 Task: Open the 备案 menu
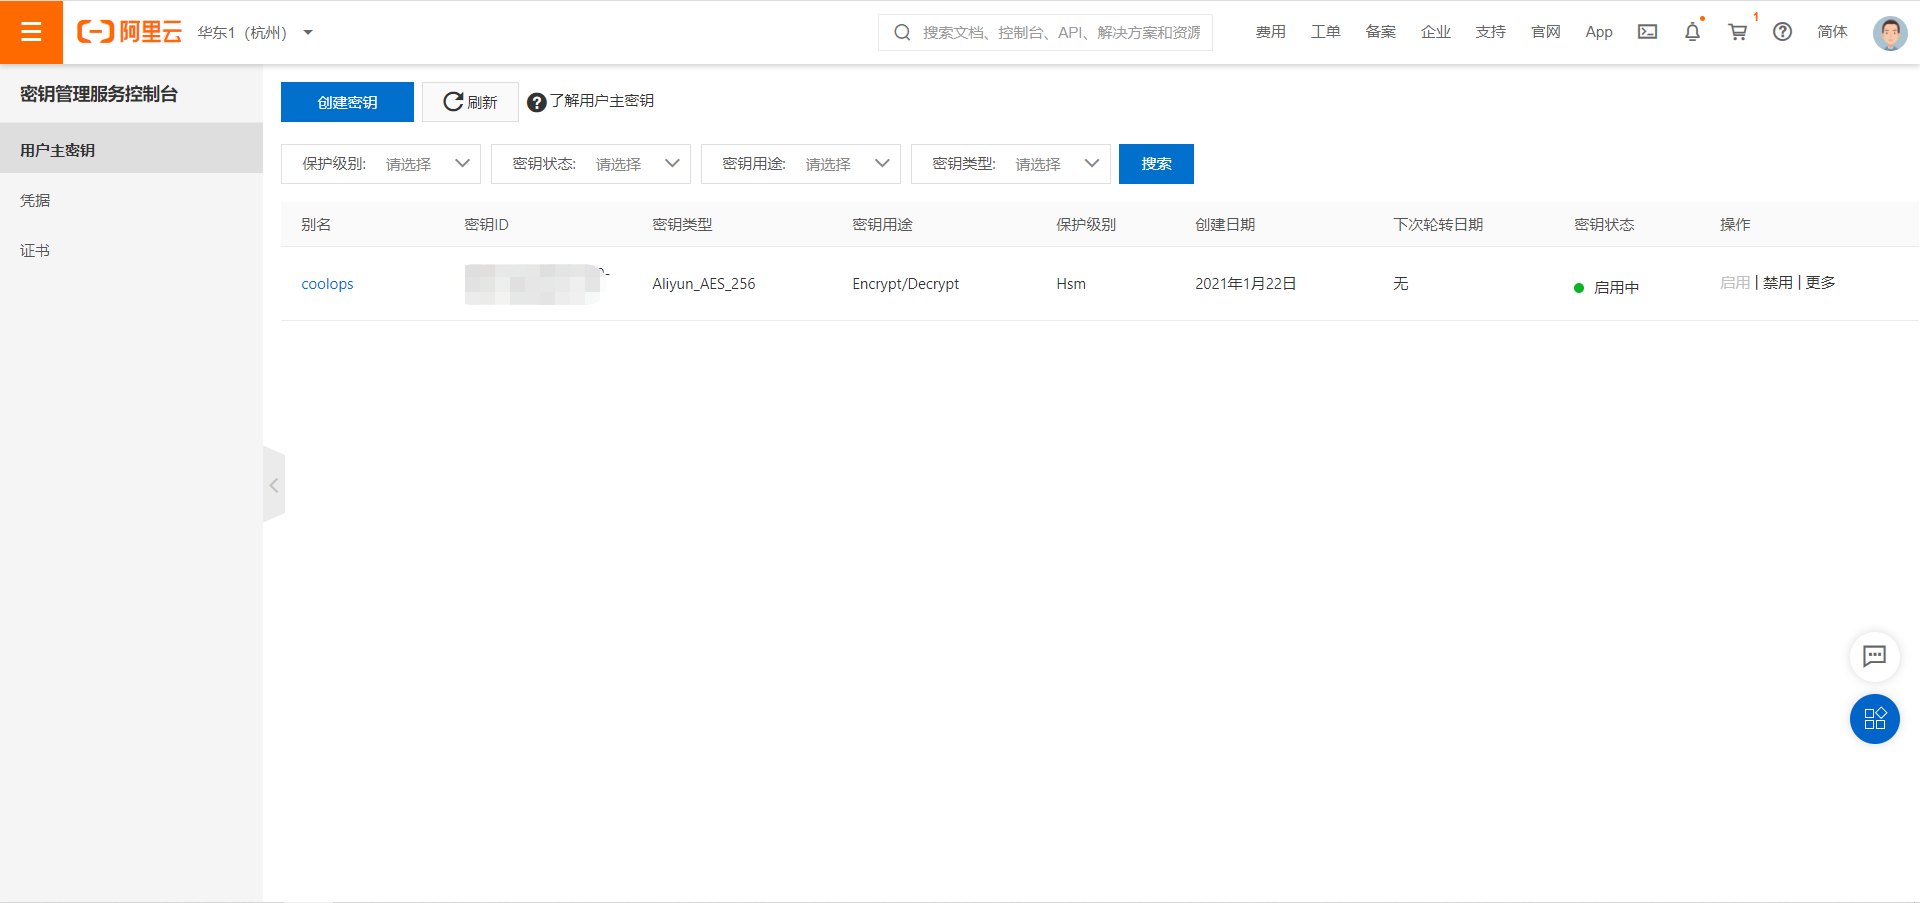coord(1380,32)
